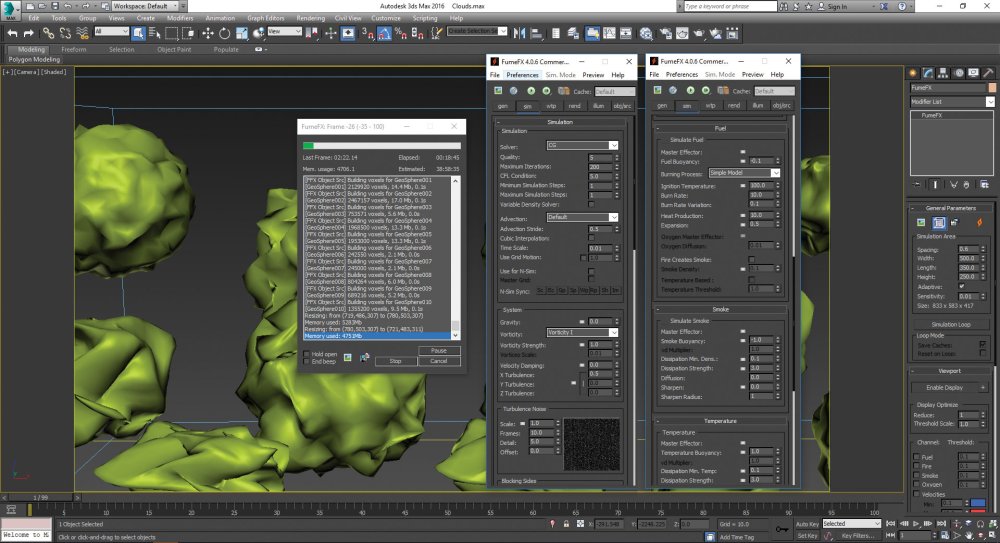Screen dimensions: 1000x543
Task: Enable the Velocities channel checkbox
Action: tap(916, 494)
